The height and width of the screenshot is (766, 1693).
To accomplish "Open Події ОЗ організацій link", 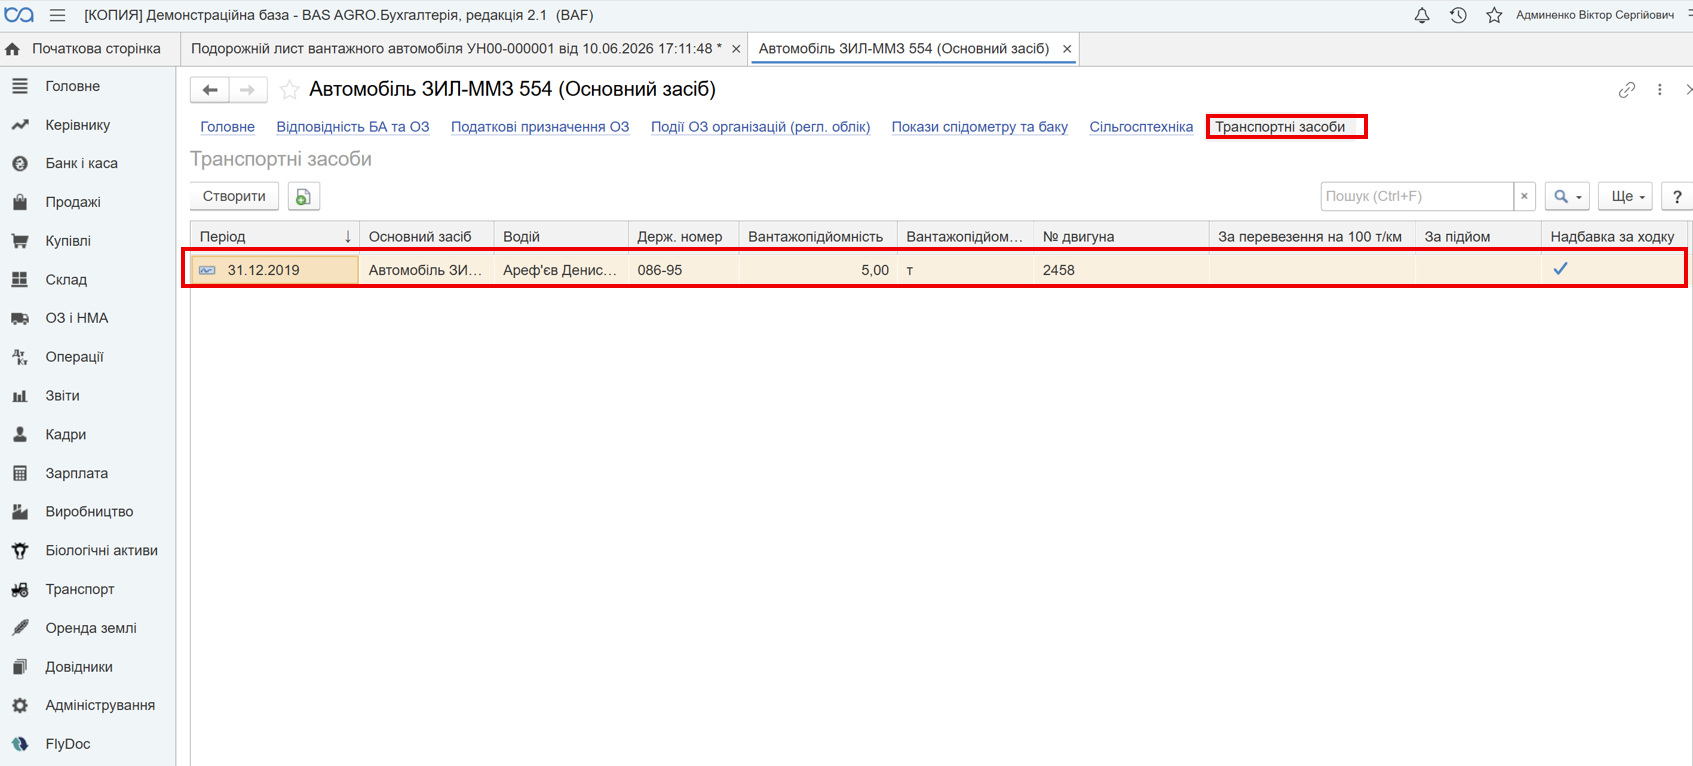I will (760, 127).
